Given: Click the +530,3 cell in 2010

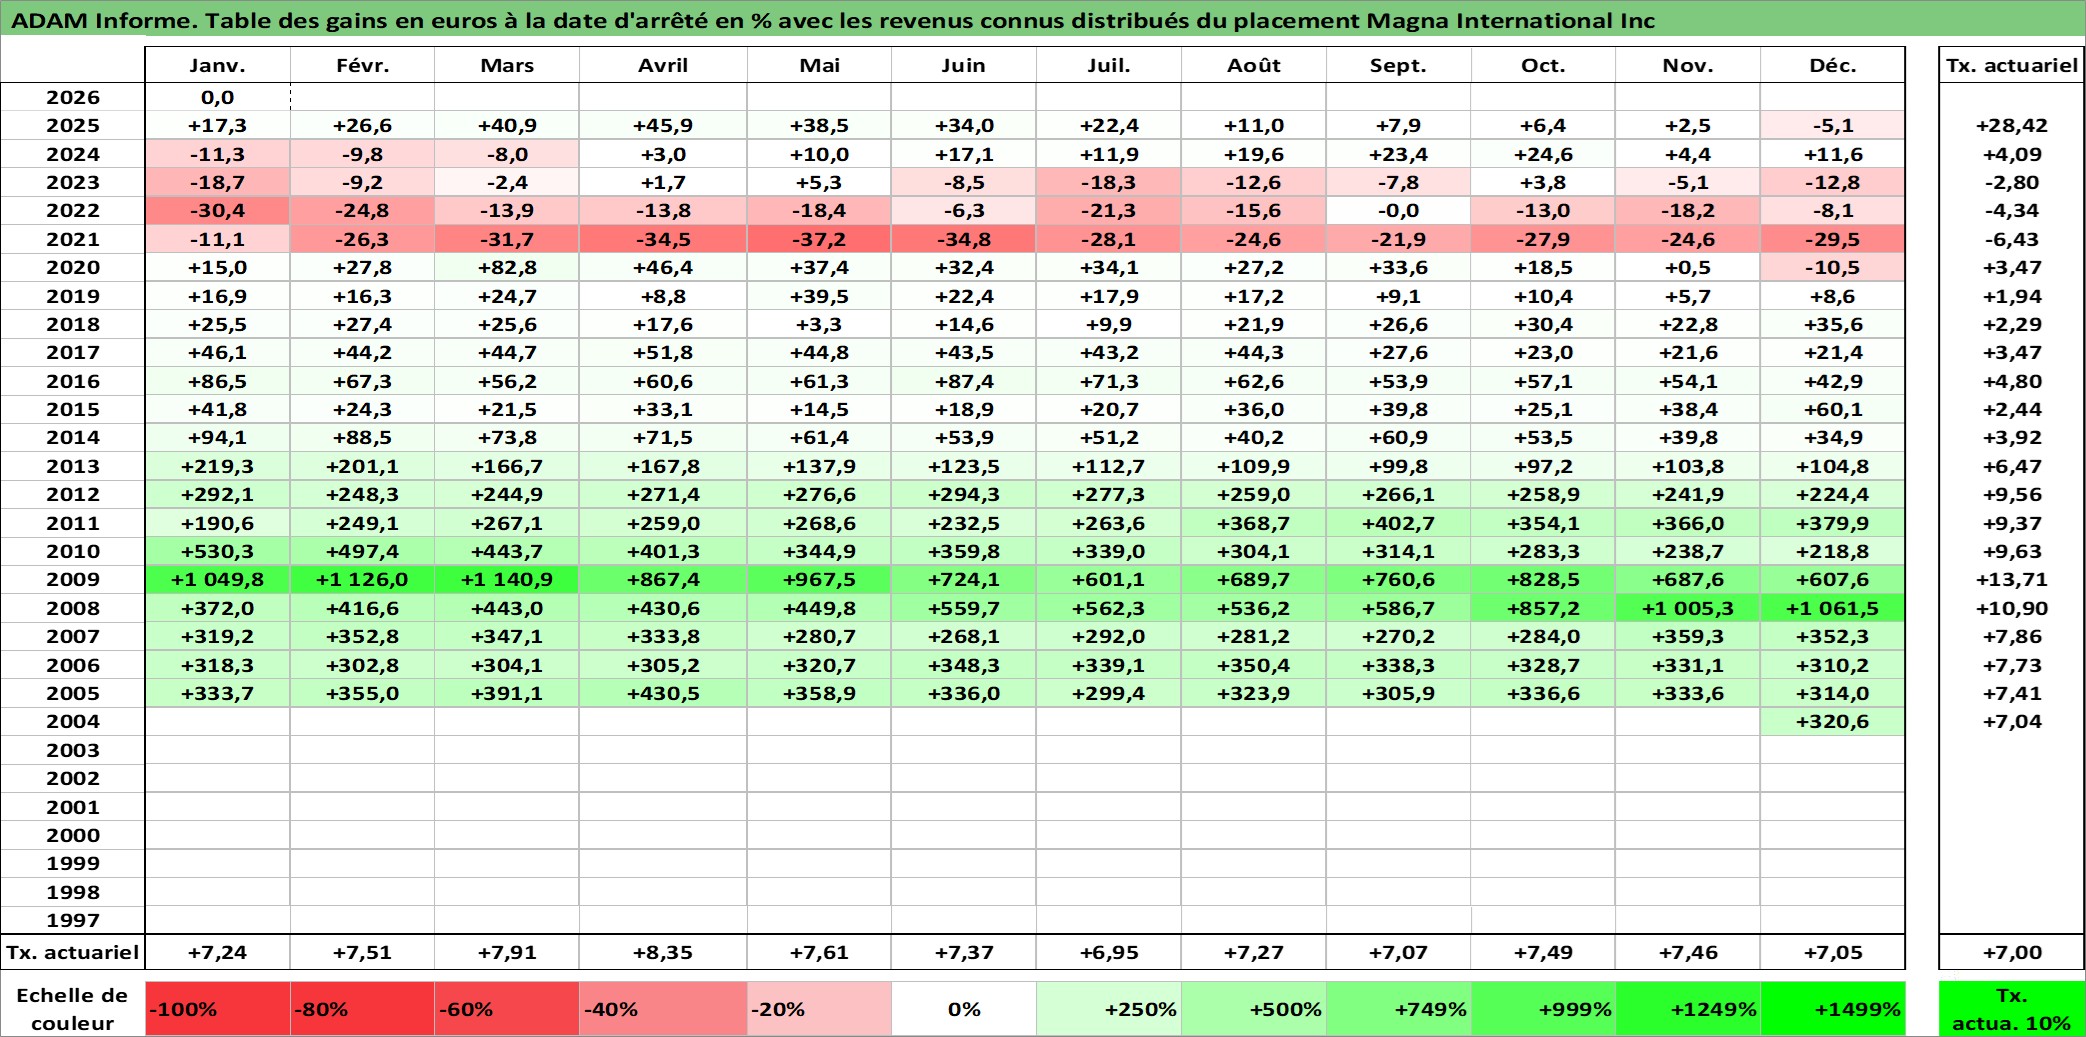Looking at the screenshot, I should tap(217, 551).
